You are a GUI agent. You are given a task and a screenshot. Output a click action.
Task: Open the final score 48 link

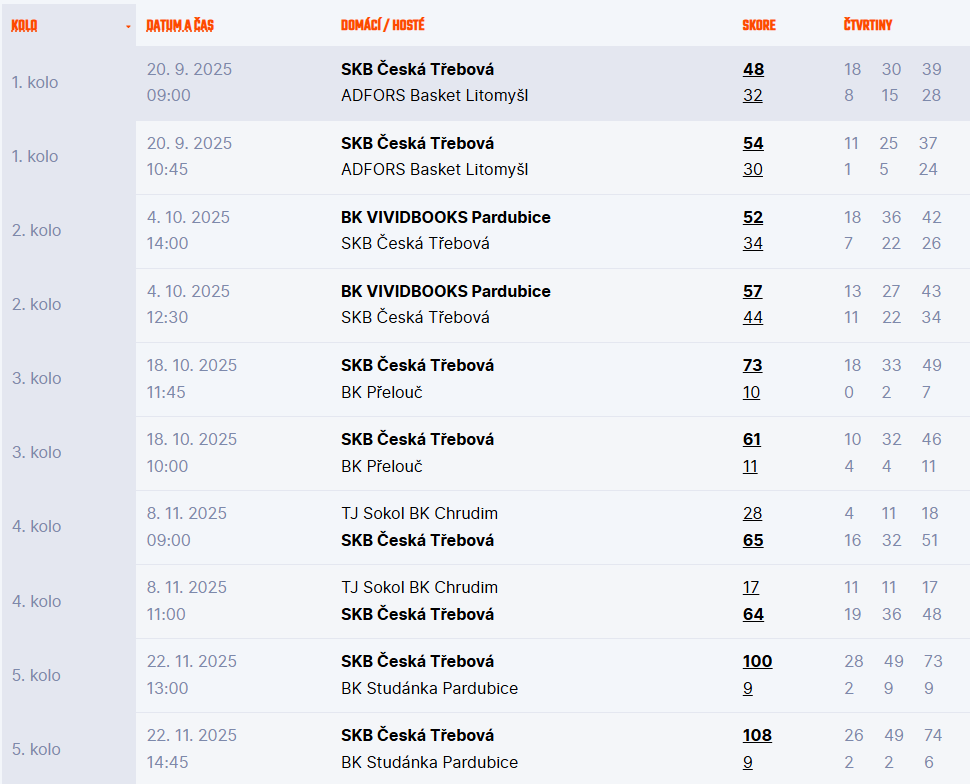pyautogui.click(x=753, y=69)
